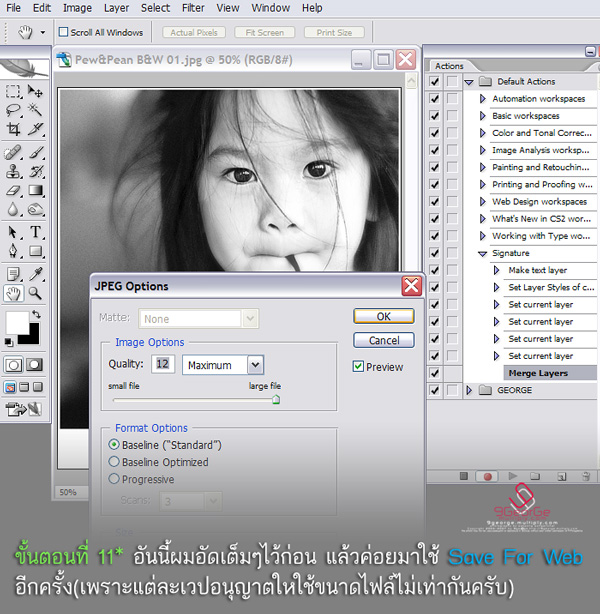600x614 pixels.
Task: Open the Quality preset dropdown (Maximum)
Action: [x=255, y=365]
